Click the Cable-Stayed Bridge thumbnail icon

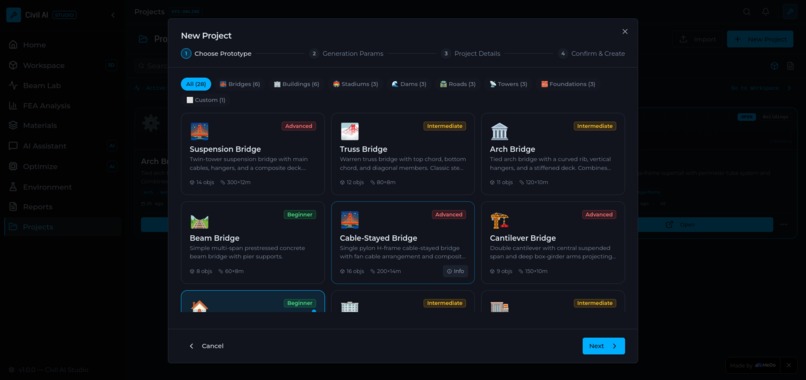point(350,220)
